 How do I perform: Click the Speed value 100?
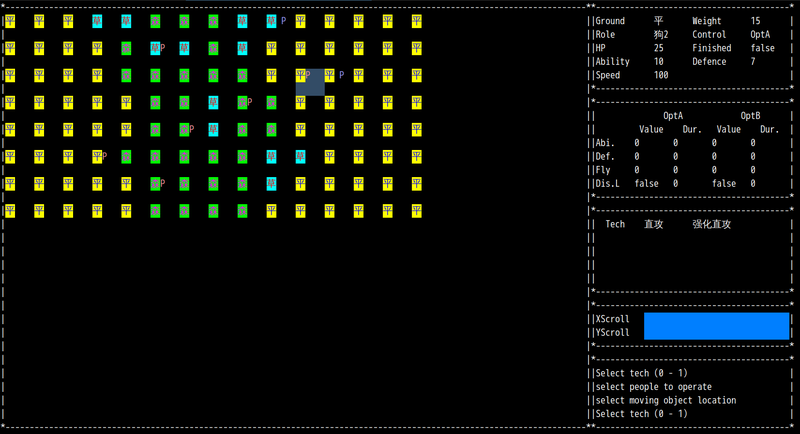[x=661, y=75]
